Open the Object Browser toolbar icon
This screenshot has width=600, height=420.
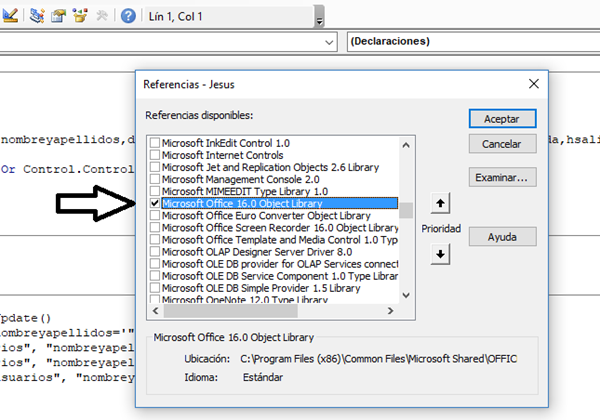click(x=80, y=16)
